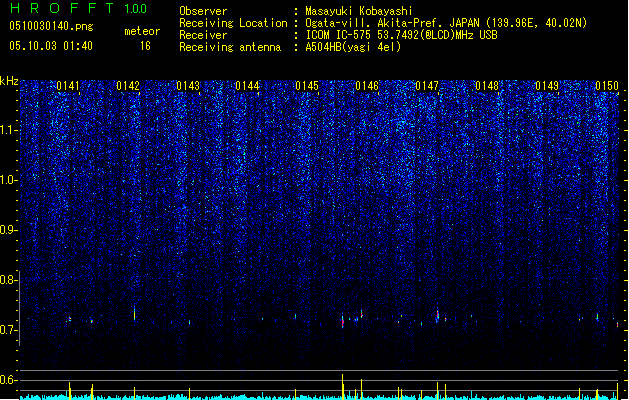Click the meteor echo streak below 0142
Image resolution: width=629 pixels, height=400 pixels.
pos(134,314)
